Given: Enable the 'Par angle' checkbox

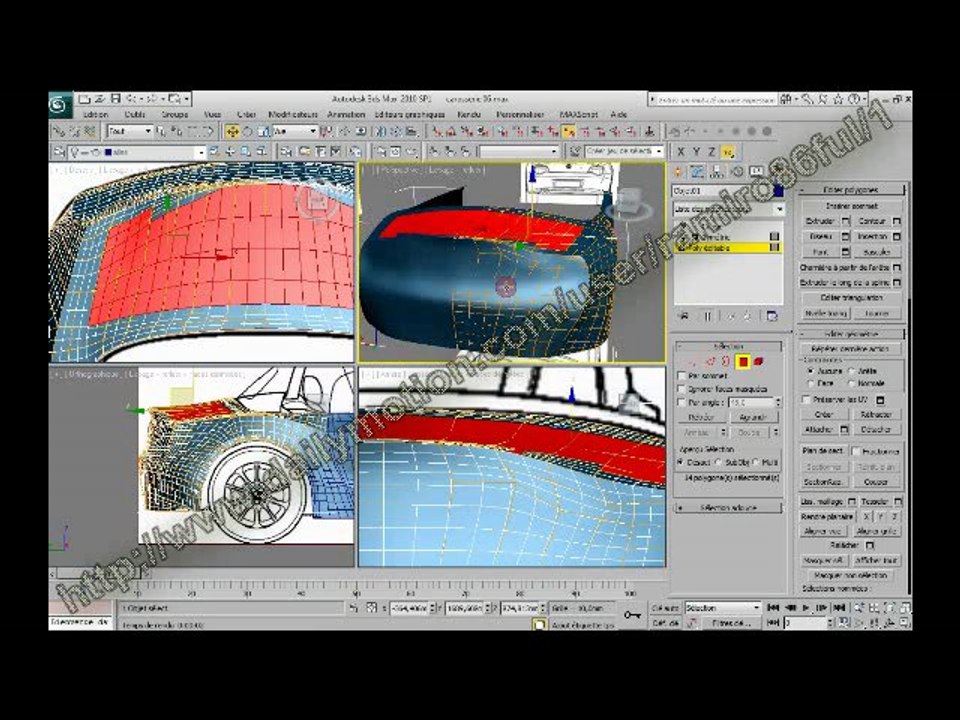Looking at the screenshot, I should [681, 402].
